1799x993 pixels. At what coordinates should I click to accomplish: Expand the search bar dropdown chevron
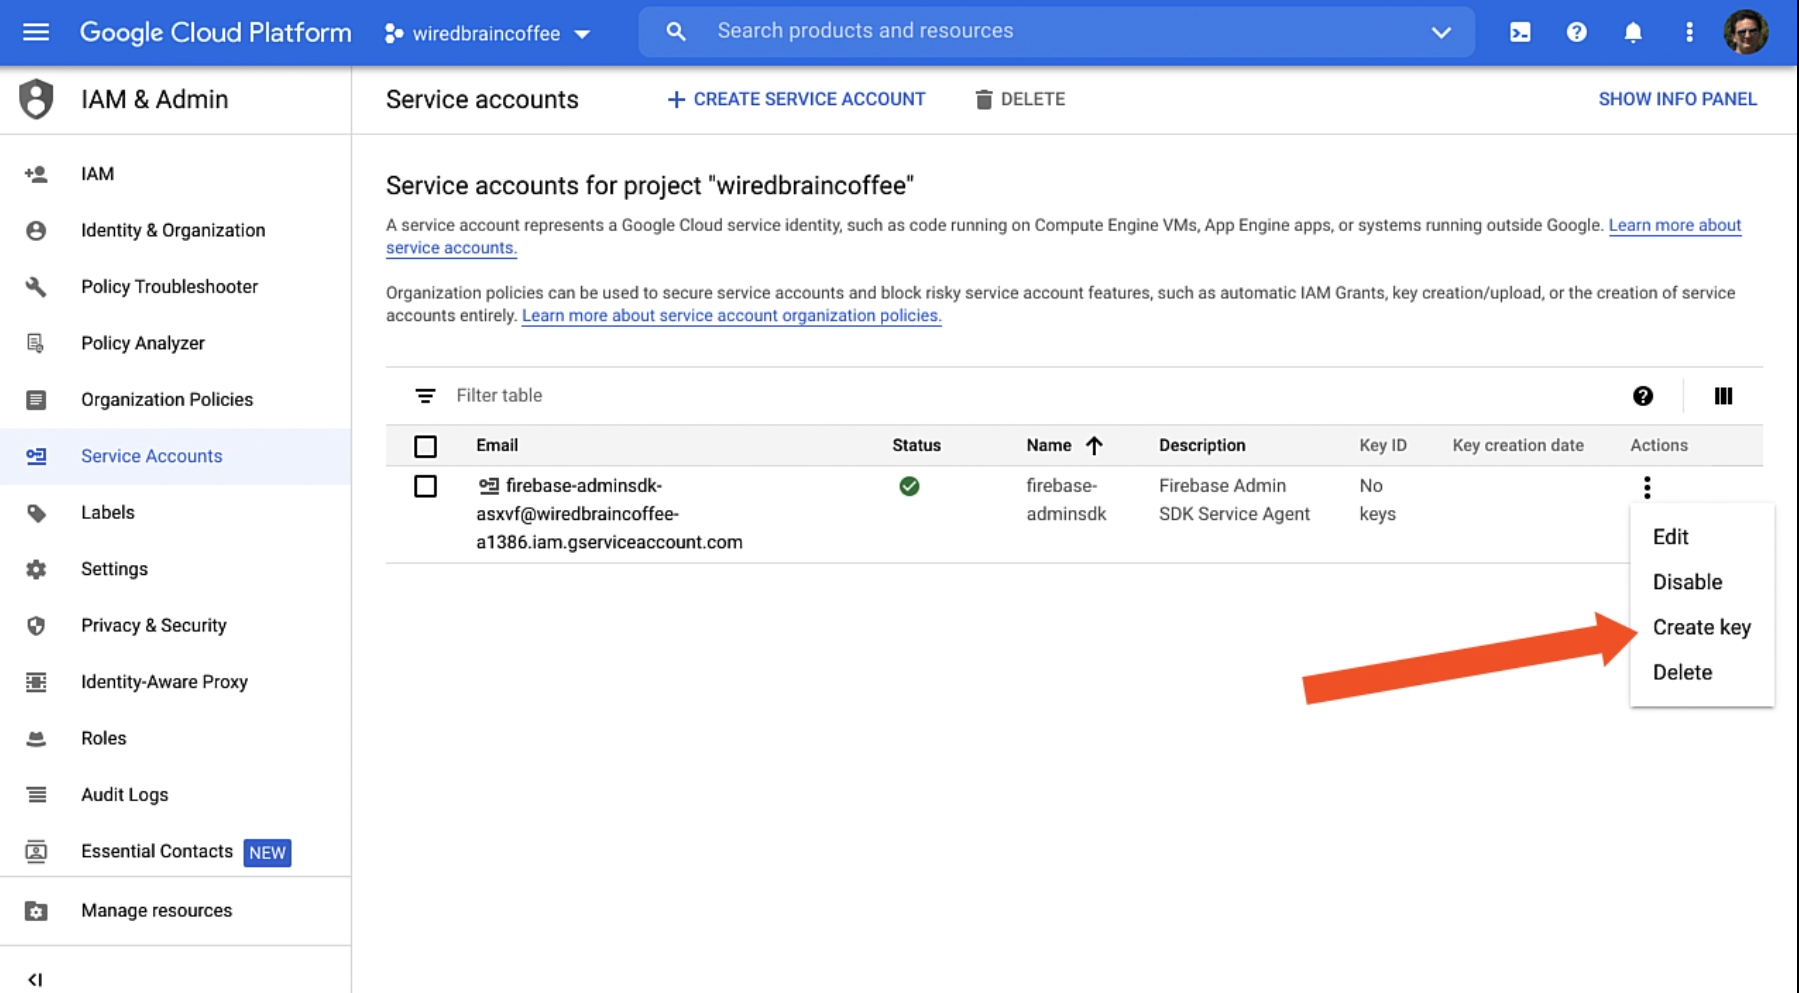click(1441, 32)
